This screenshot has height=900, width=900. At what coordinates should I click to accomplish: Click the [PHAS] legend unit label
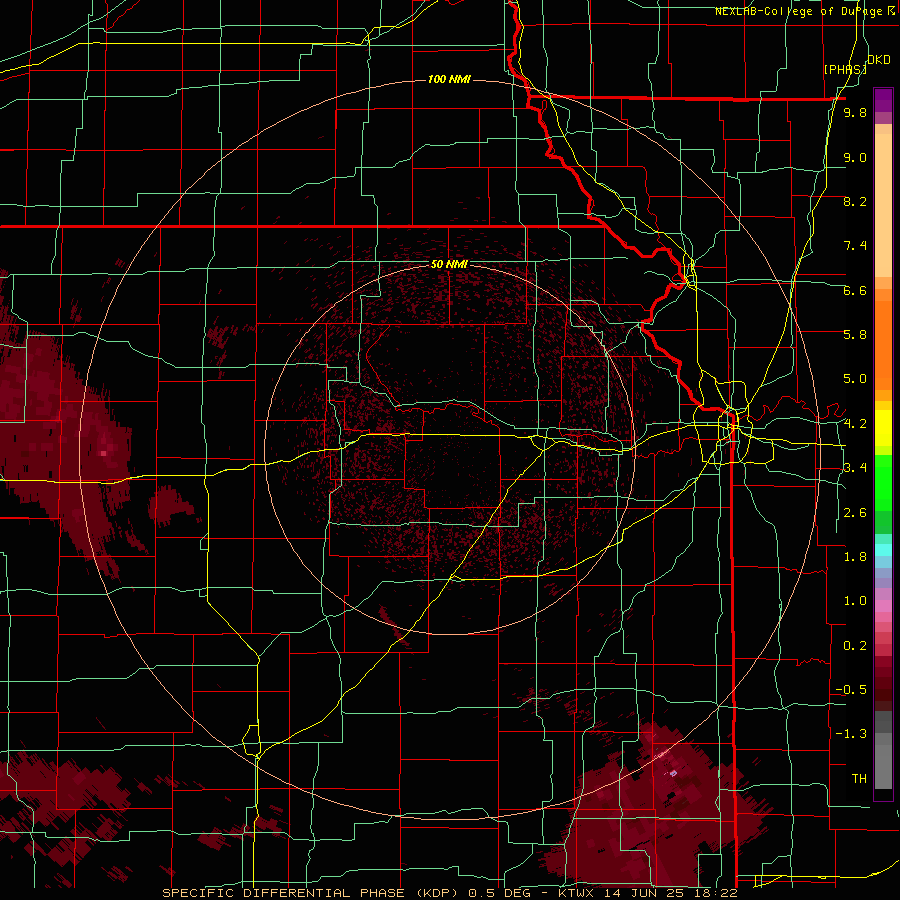click(845, 69)
